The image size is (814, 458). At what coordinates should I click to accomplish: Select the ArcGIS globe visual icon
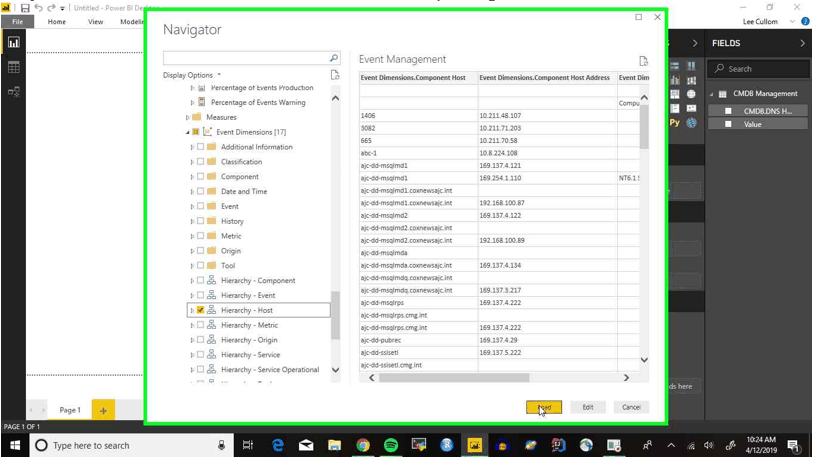691,123
